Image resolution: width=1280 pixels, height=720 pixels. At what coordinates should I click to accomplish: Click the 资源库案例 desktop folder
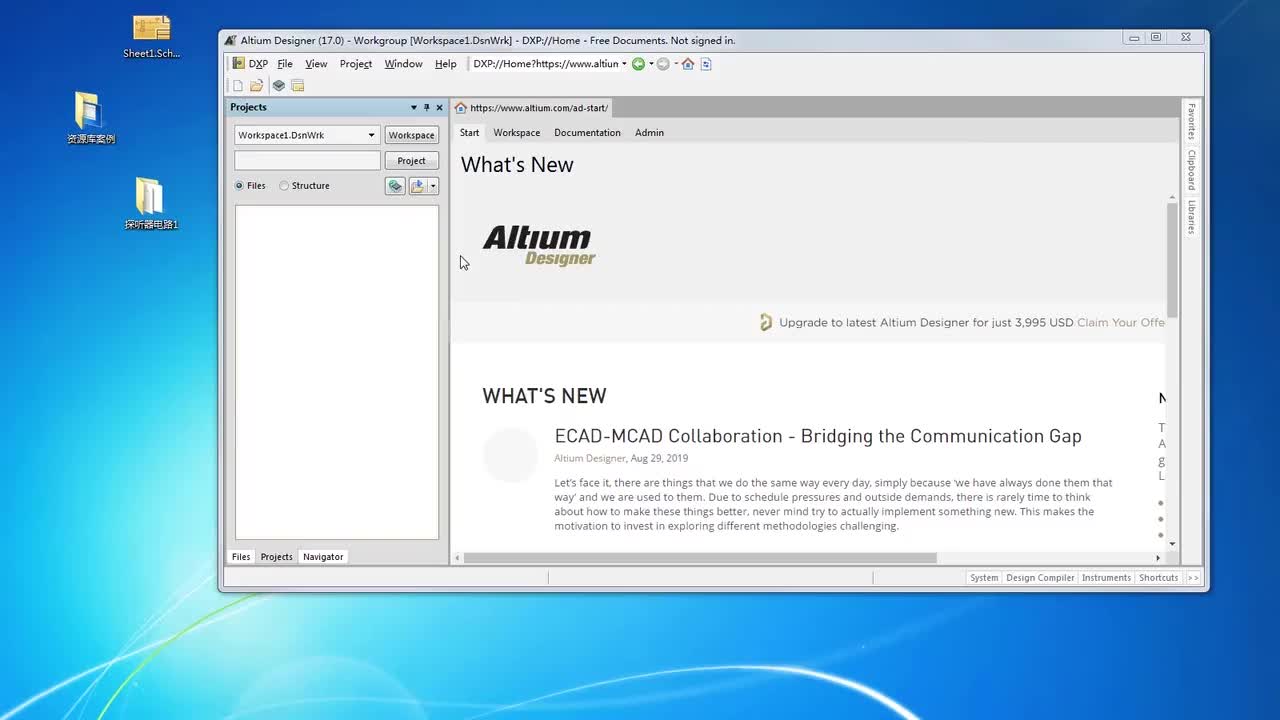[90, 117]
